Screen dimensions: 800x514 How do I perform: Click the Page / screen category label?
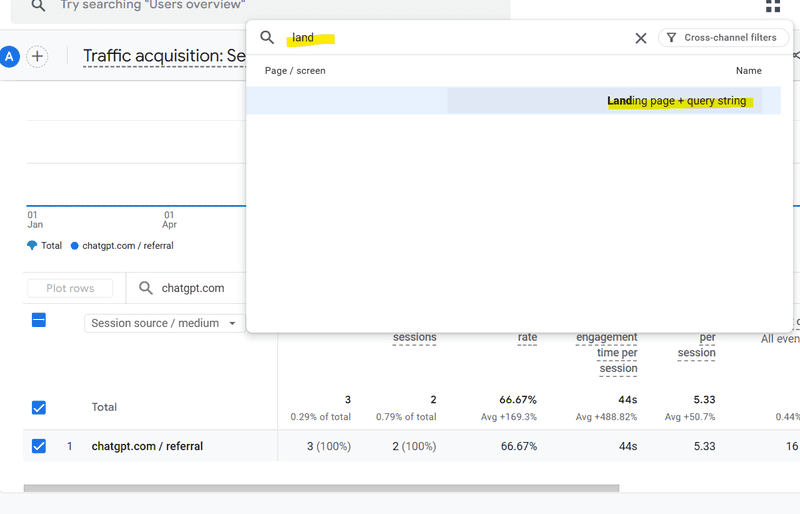(x=295, y=71)
